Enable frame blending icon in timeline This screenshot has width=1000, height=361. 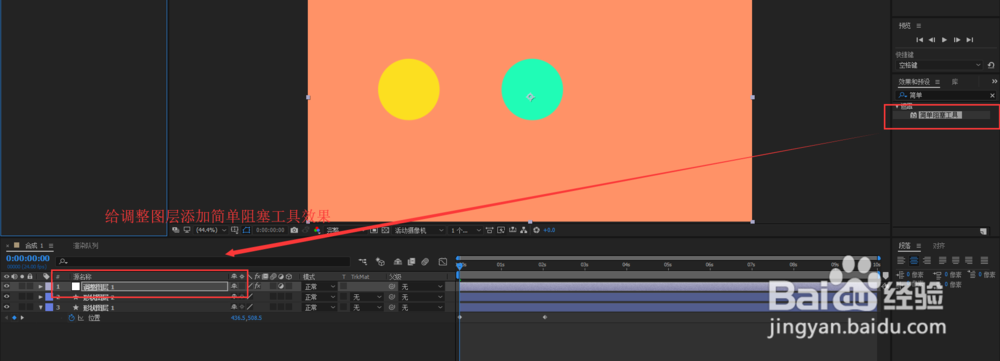(411, 262)
